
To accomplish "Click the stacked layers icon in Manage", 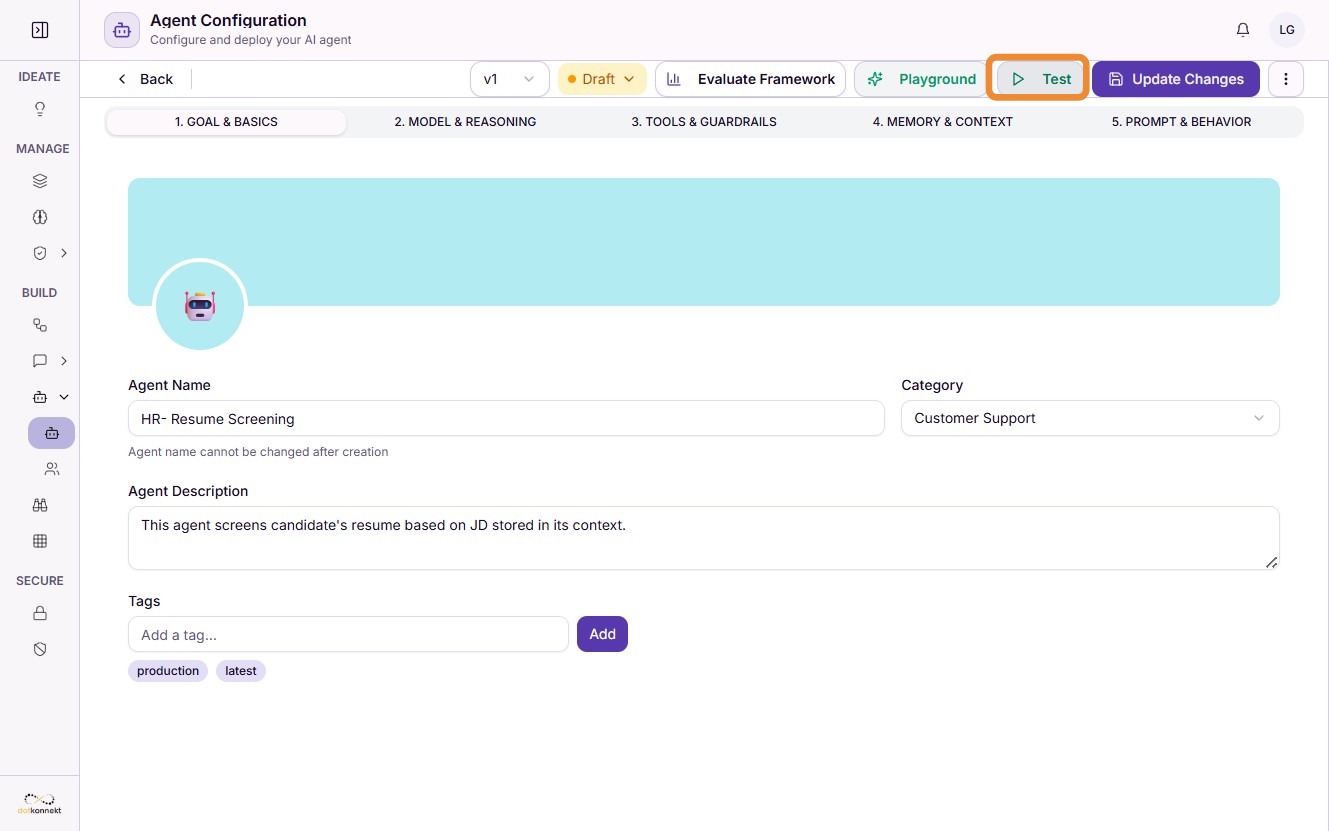I will (40, 181).
